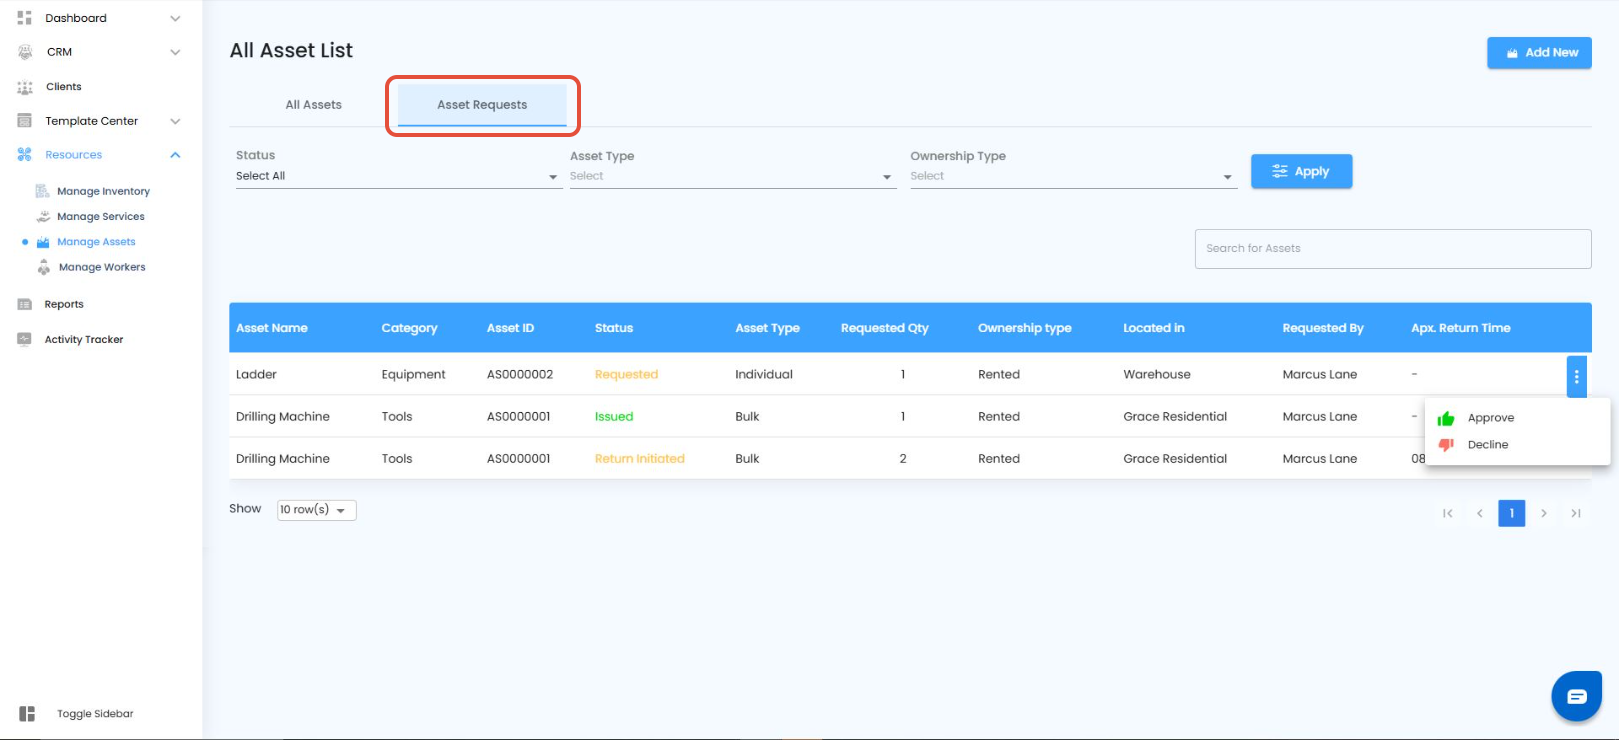Click the Clients icon in sidebar
This screenshot has height=740, width=1619.
point(25,87)
